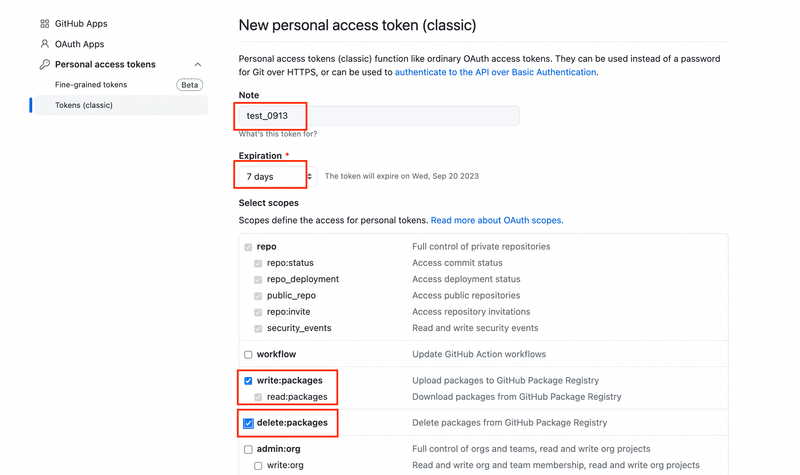800x475 pixels.
Task: Open Read more about OAuth scopes link
Action: [497, 220]
